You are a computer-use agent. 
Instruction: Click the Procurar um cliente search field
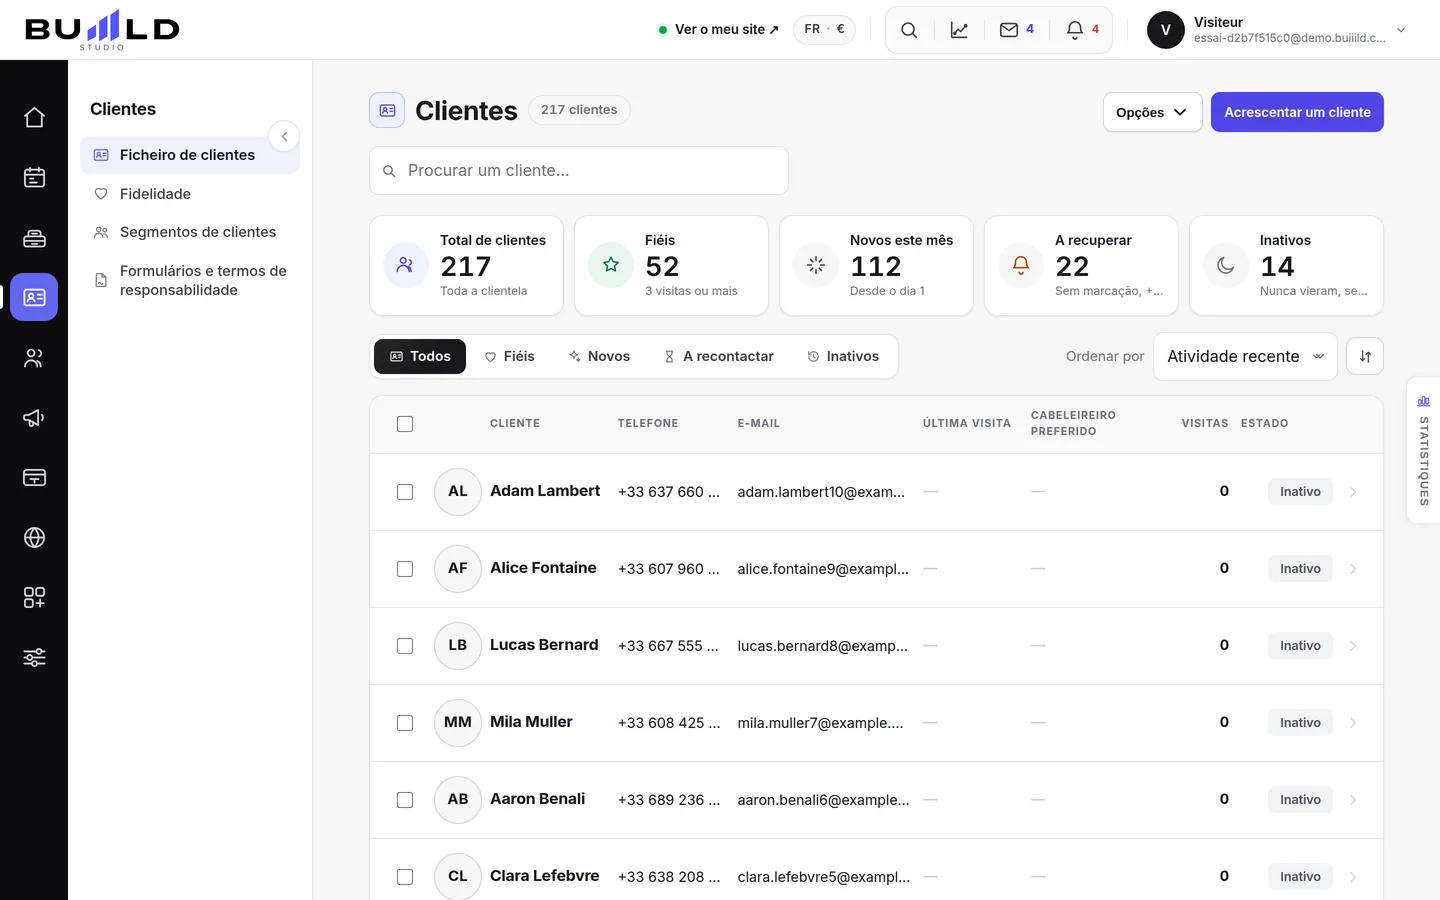(579, 171)
